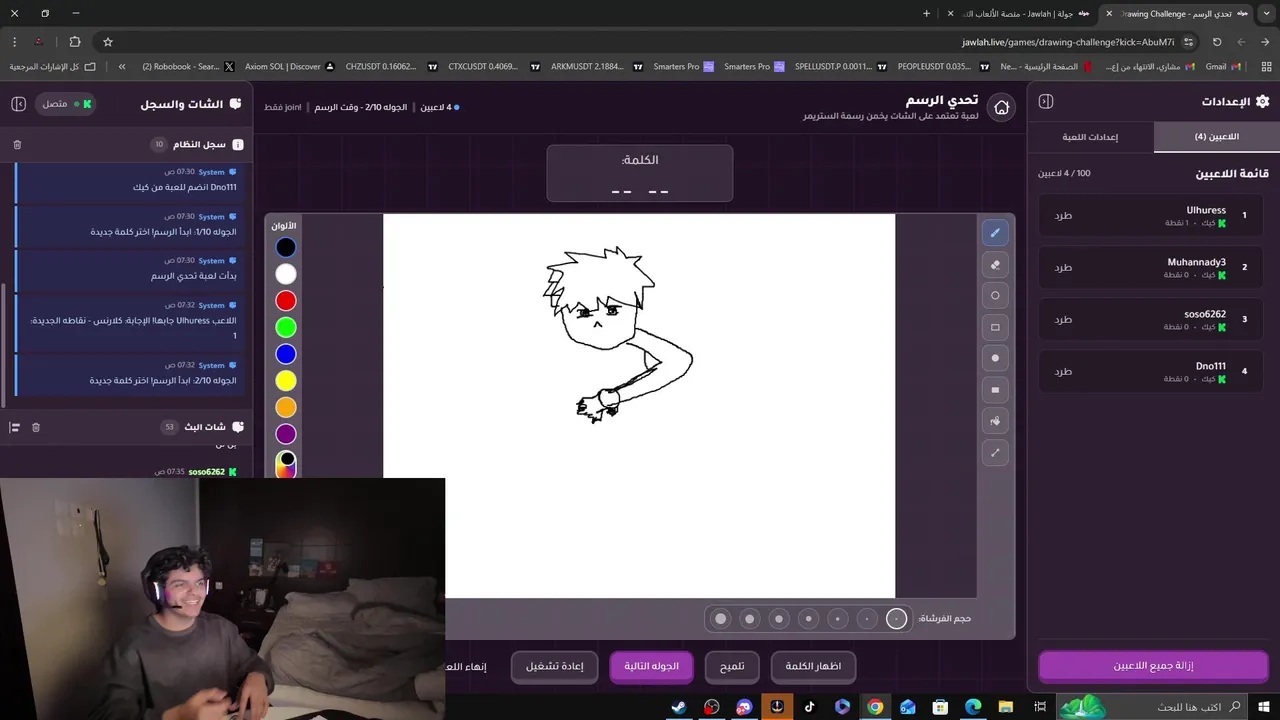Bookmark this page with star icon
Viewport: 1280px width, 720px height.
(x=108, y=42)
